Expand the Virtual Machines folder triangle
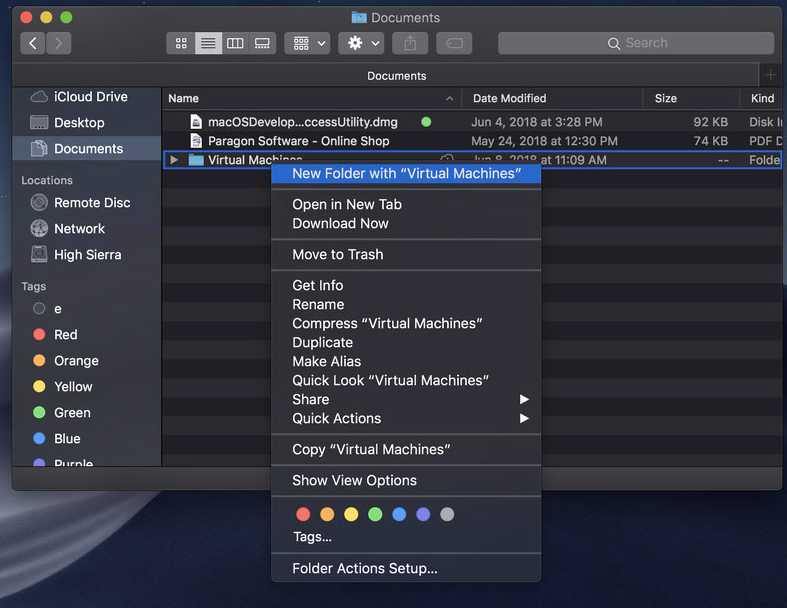The image size is (787, 608). click(x=174, y=160)
